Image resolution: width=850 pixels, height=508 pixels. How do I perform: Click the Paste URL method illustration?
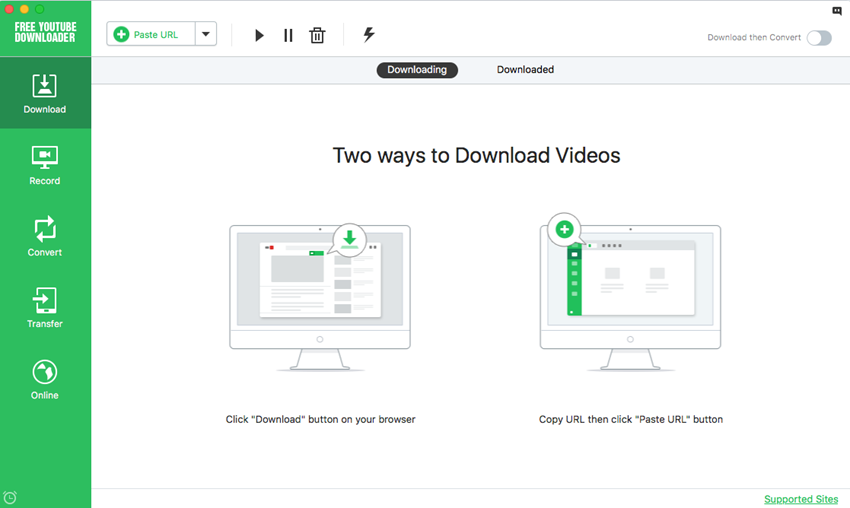(630, 293)
